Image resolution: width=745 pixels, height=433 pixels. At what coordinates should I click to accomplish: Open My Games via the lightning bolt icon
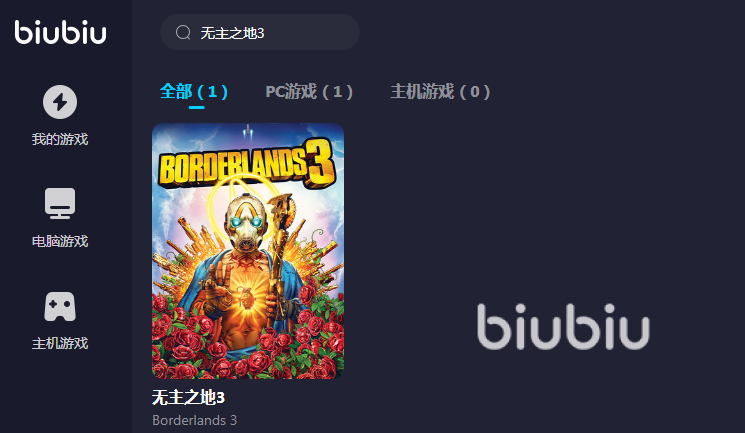[x=60, y=102]
